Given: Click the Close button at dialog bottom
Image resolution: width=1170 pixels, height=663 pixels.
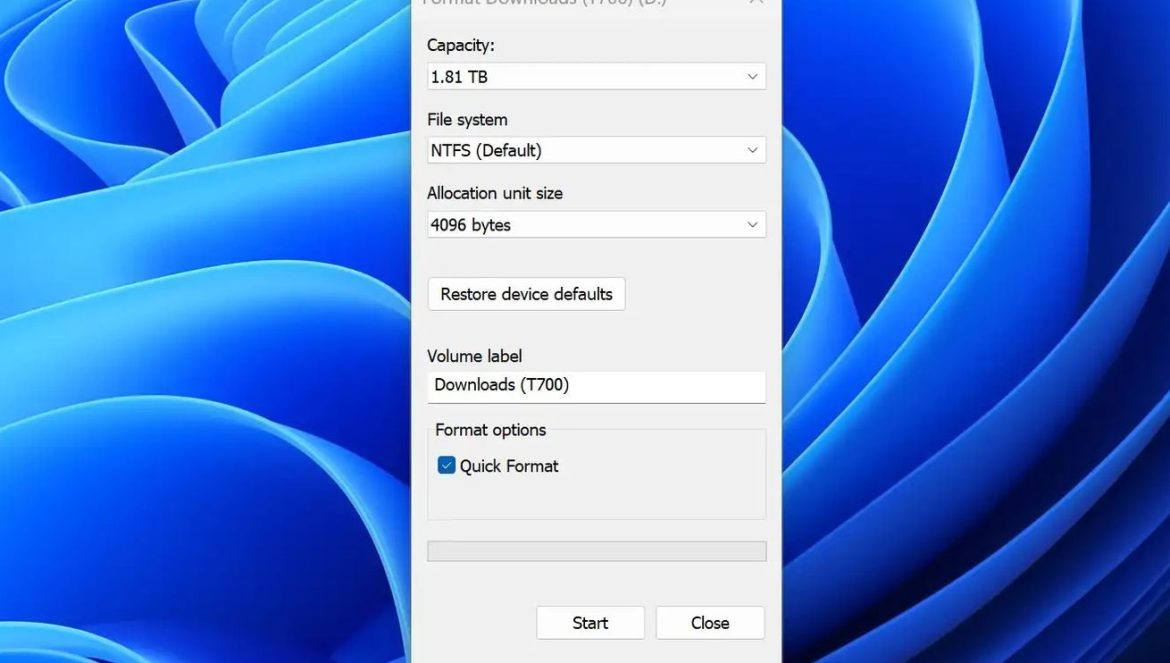Looking at the screenshot, I should click(x=710, y=623).
